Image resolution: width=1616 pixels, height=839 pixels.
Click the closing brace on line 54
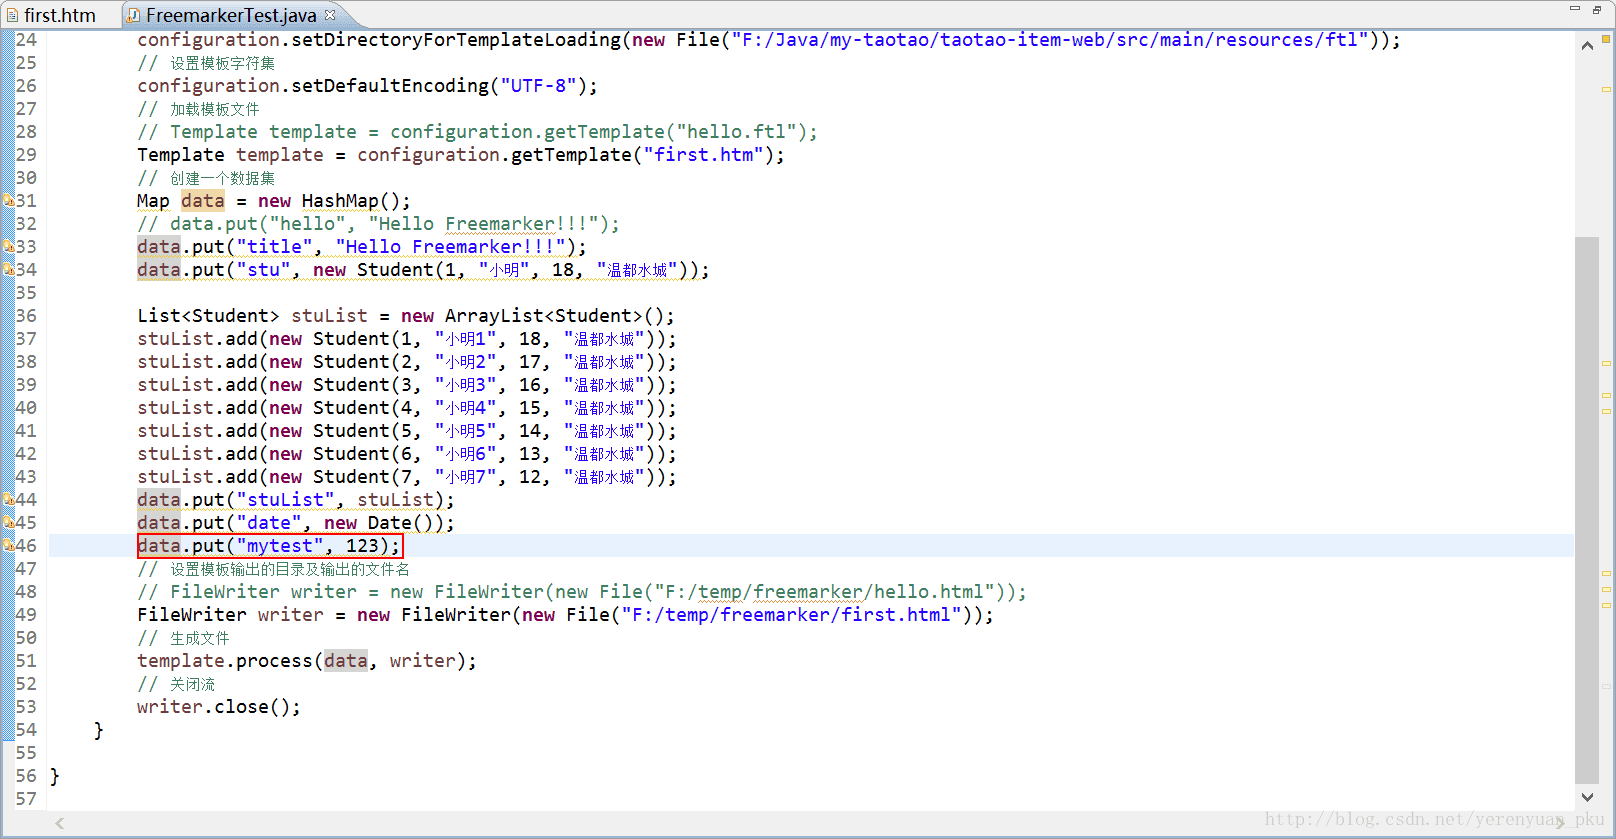tap(99, 730)
